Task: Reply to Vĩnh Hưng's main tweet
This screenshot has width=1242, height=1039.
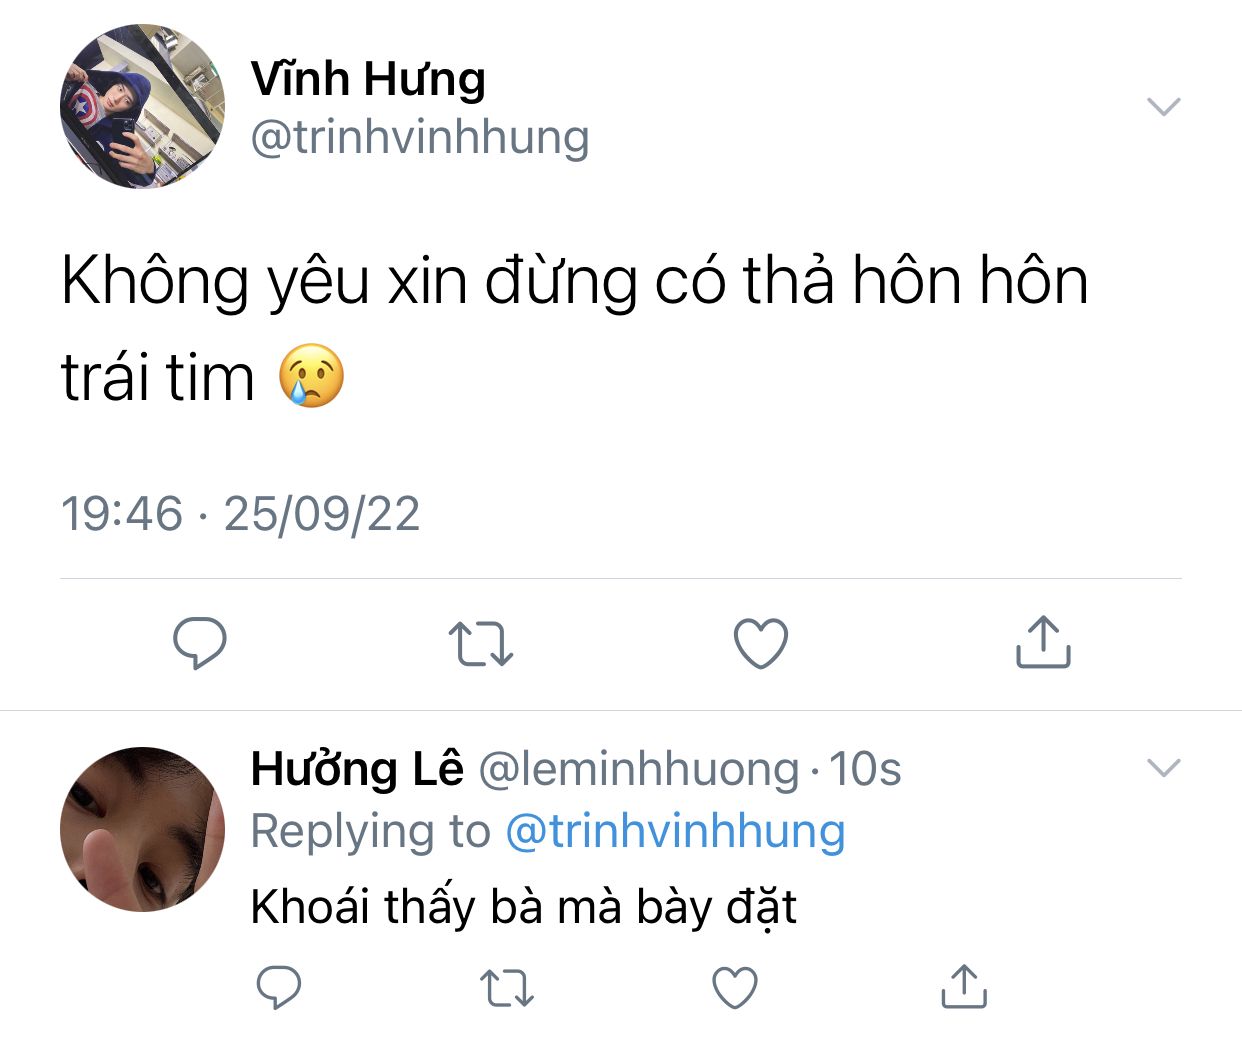Action: pos(200,643)
